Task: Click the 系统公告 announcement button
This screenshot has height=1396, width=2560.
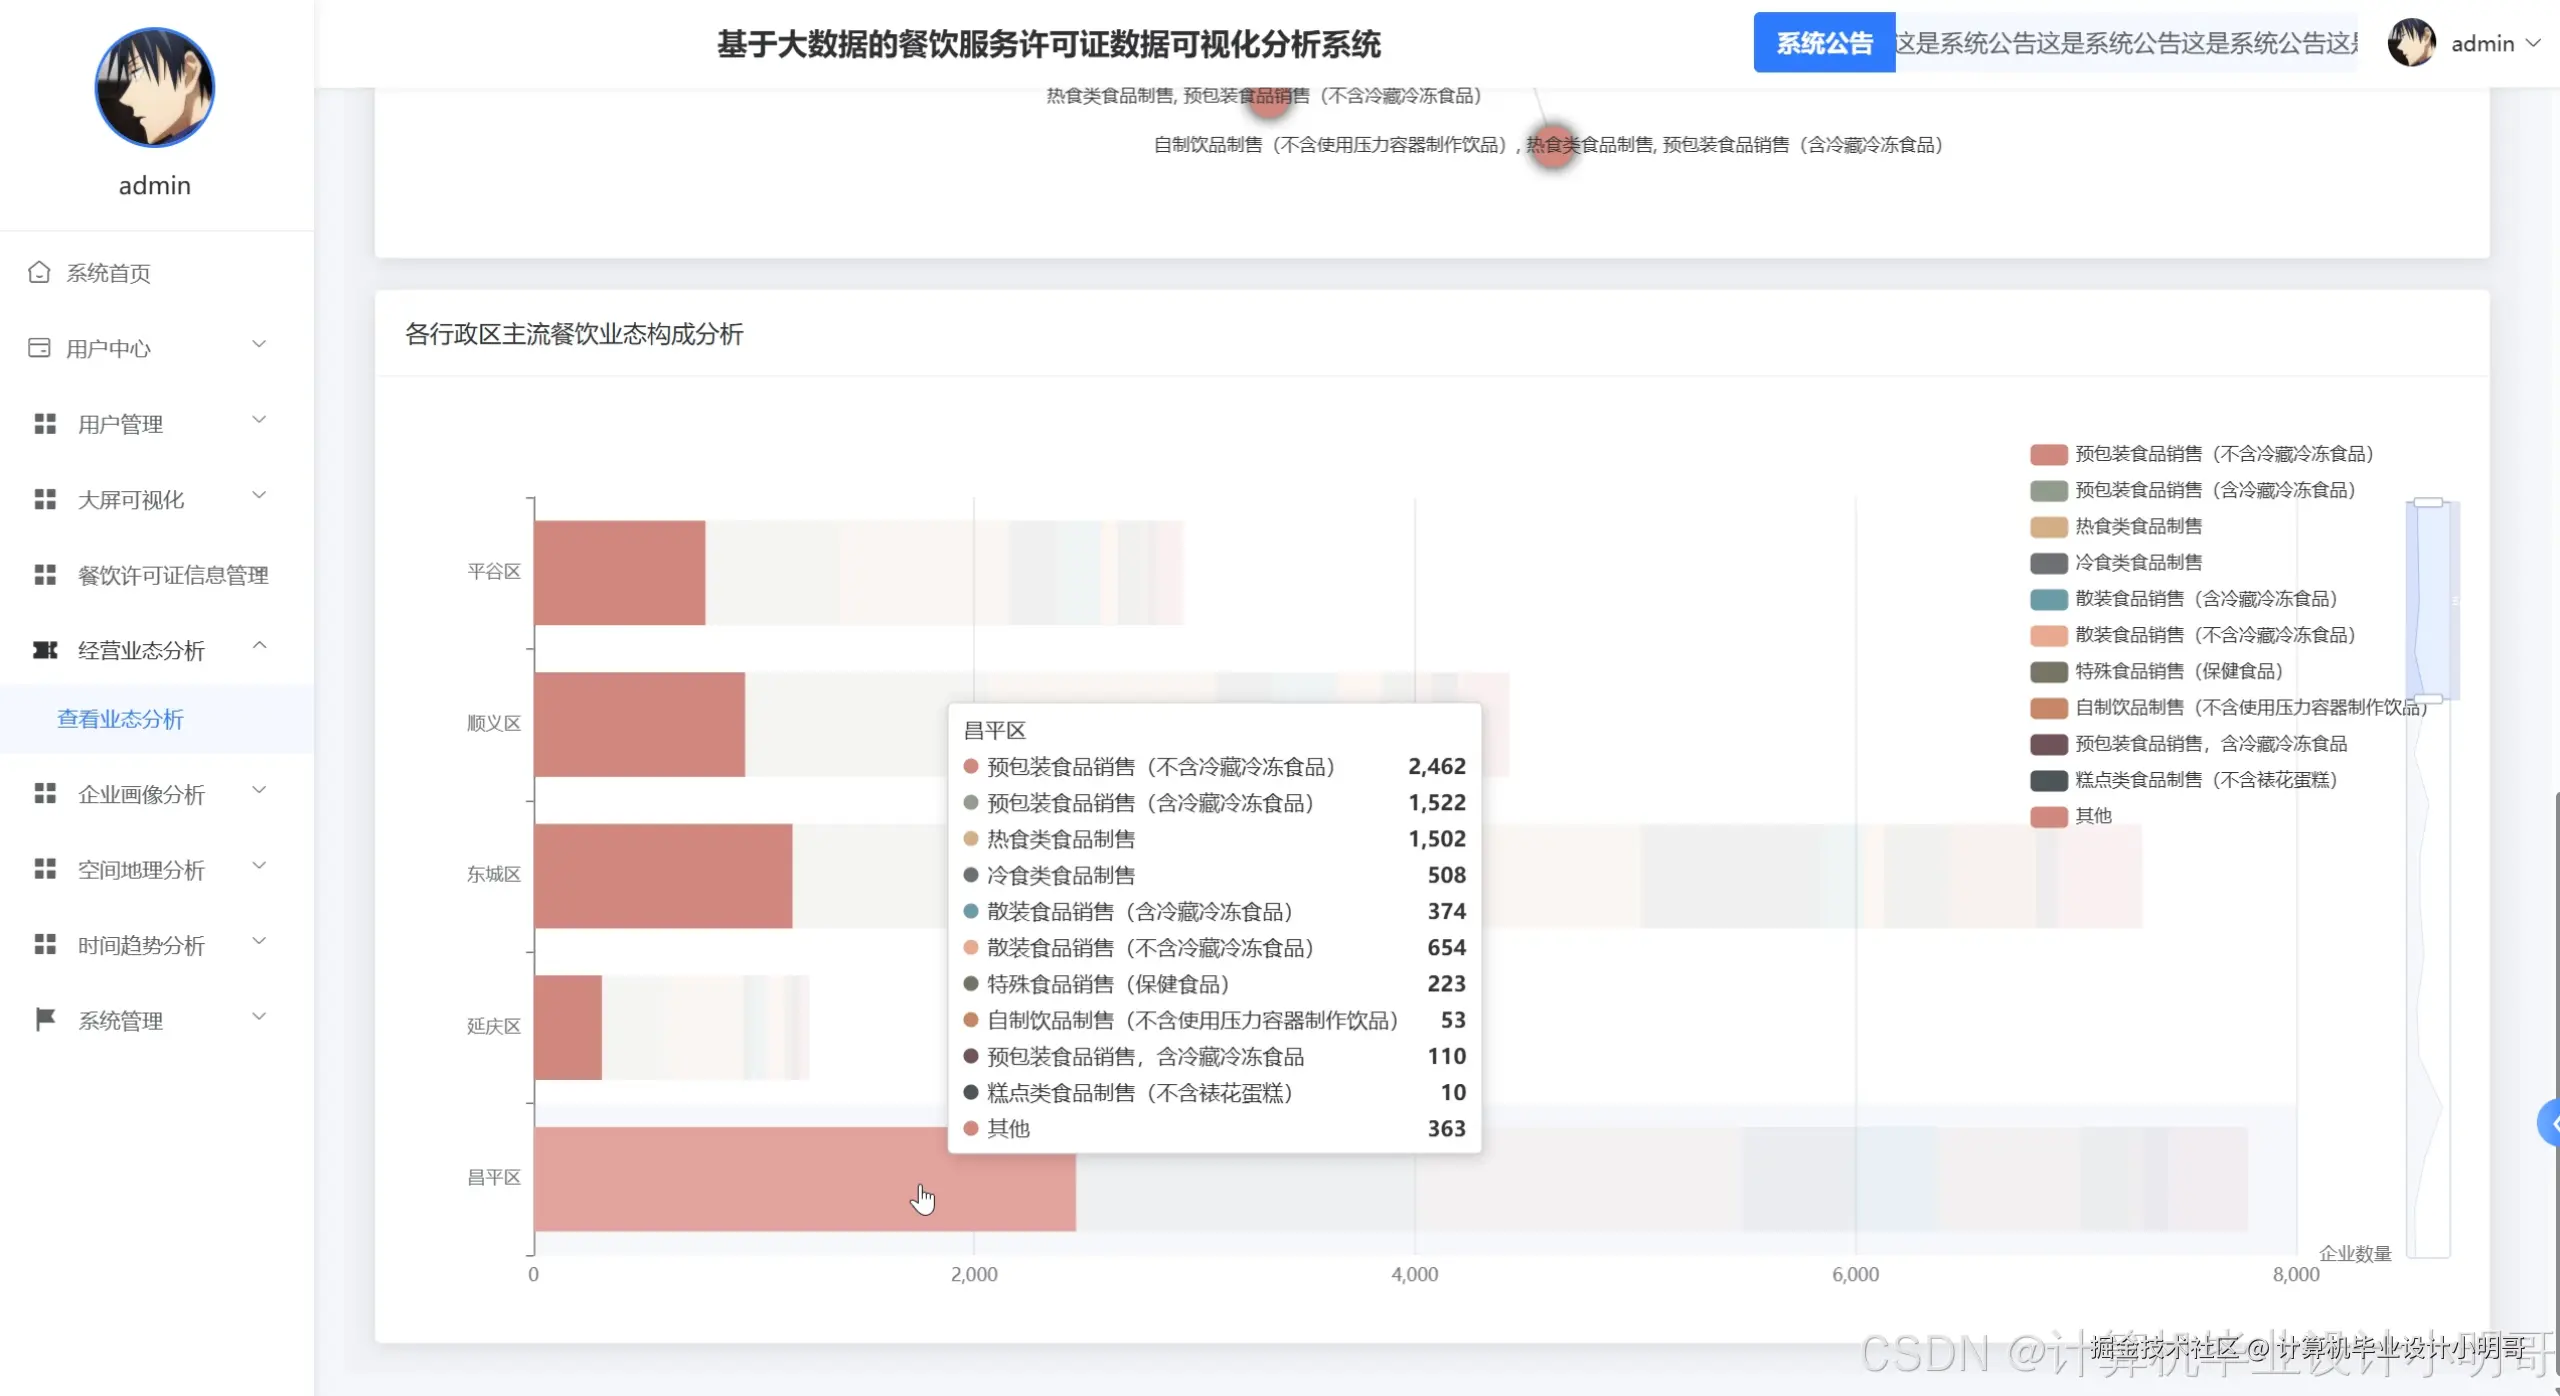Action: pyautogui.click(x=1823, y=43)
